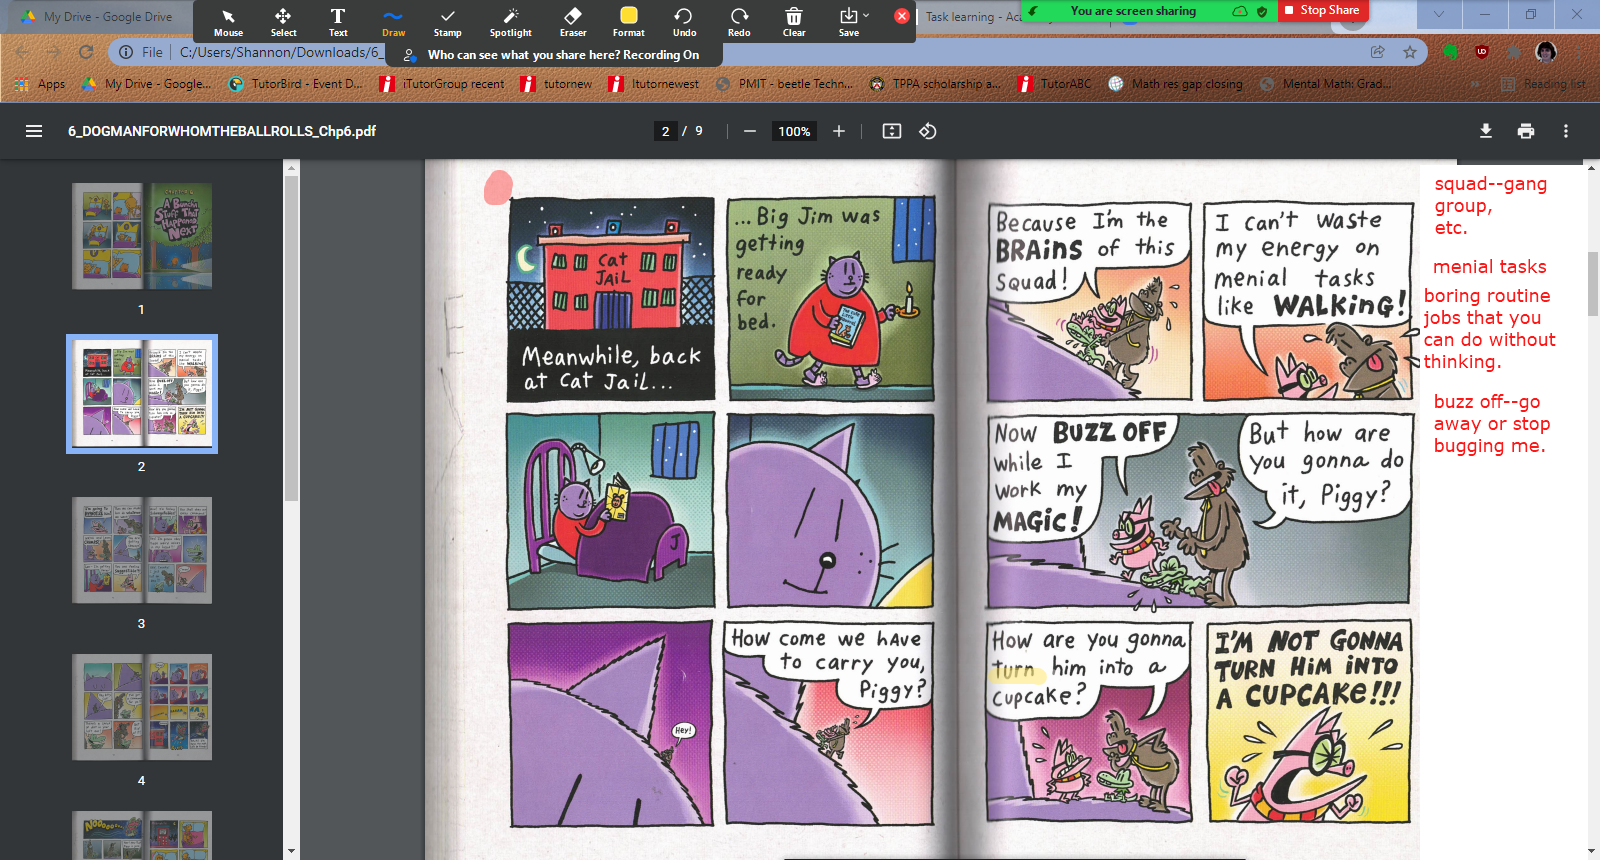Rotate the PDF counterclockwise

click(x=928, y=131)
